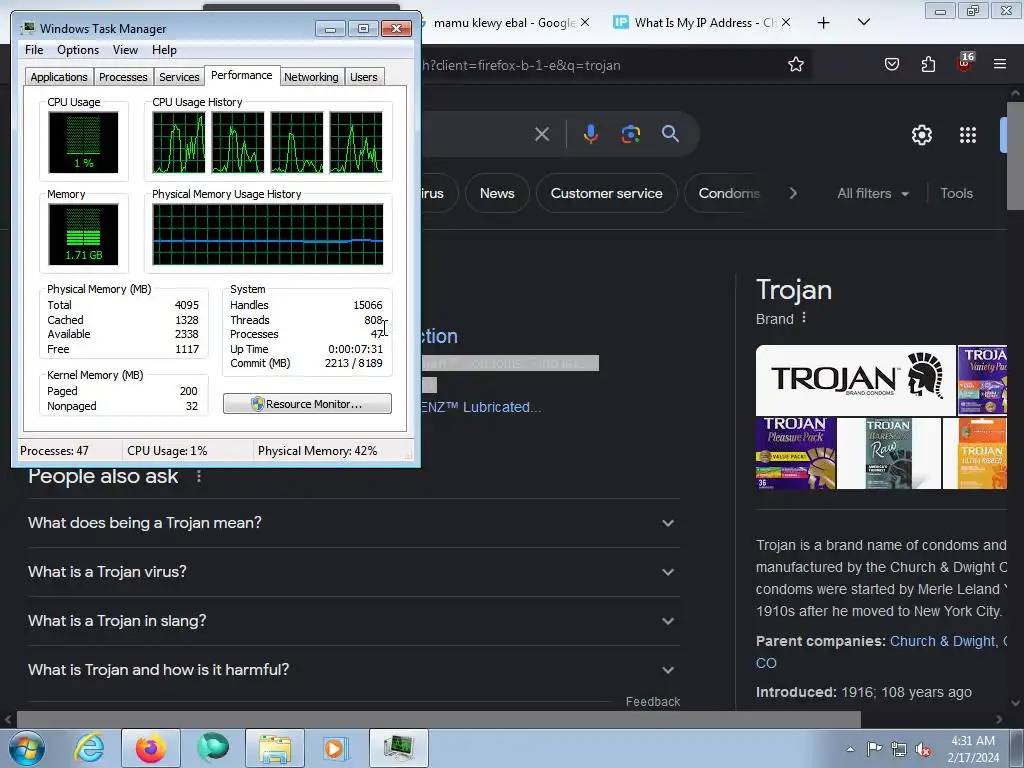Click the Feedback link
The height and width of the screenshot is (768, 1024).
coord(652,701)
